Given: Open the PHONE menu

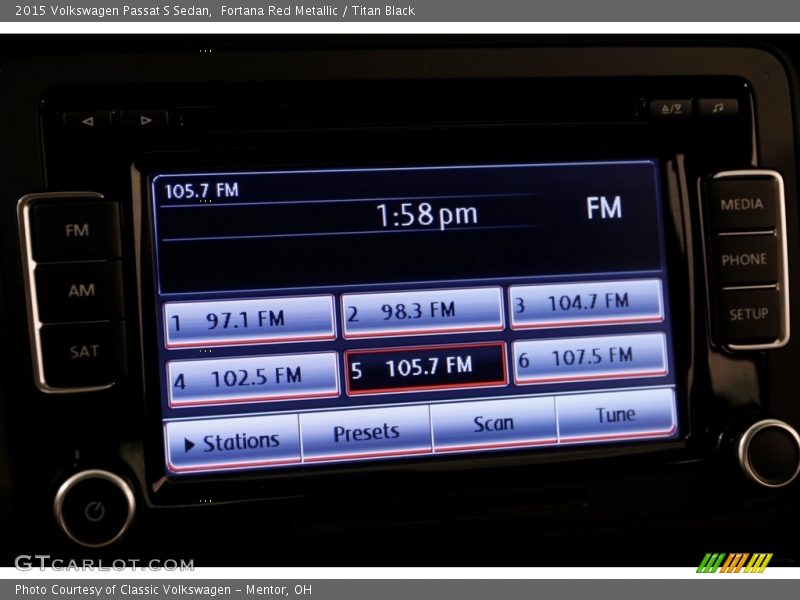Looking at the screenshot, I should pos(744,259).
